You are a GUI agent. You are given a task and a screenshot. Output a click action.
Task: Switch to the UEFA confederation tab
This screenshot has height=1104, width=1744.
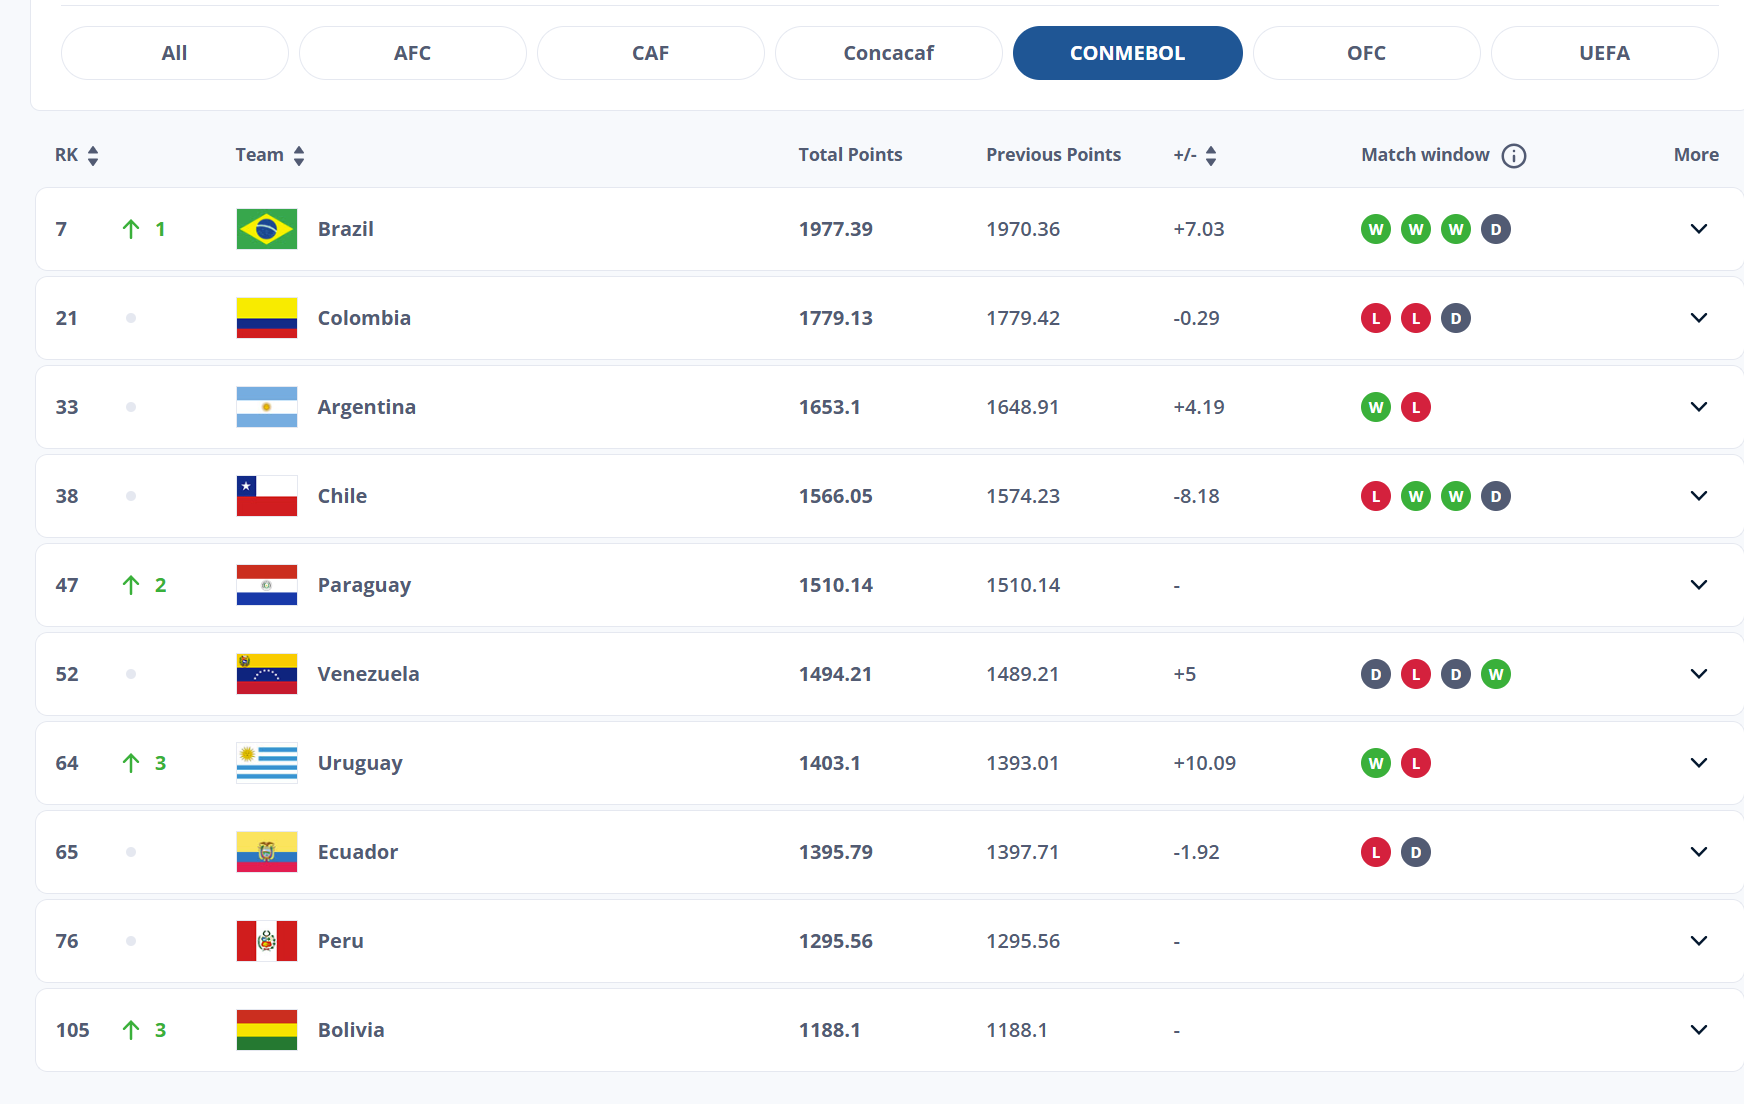pyautogui.click(x=1604, y=53)
